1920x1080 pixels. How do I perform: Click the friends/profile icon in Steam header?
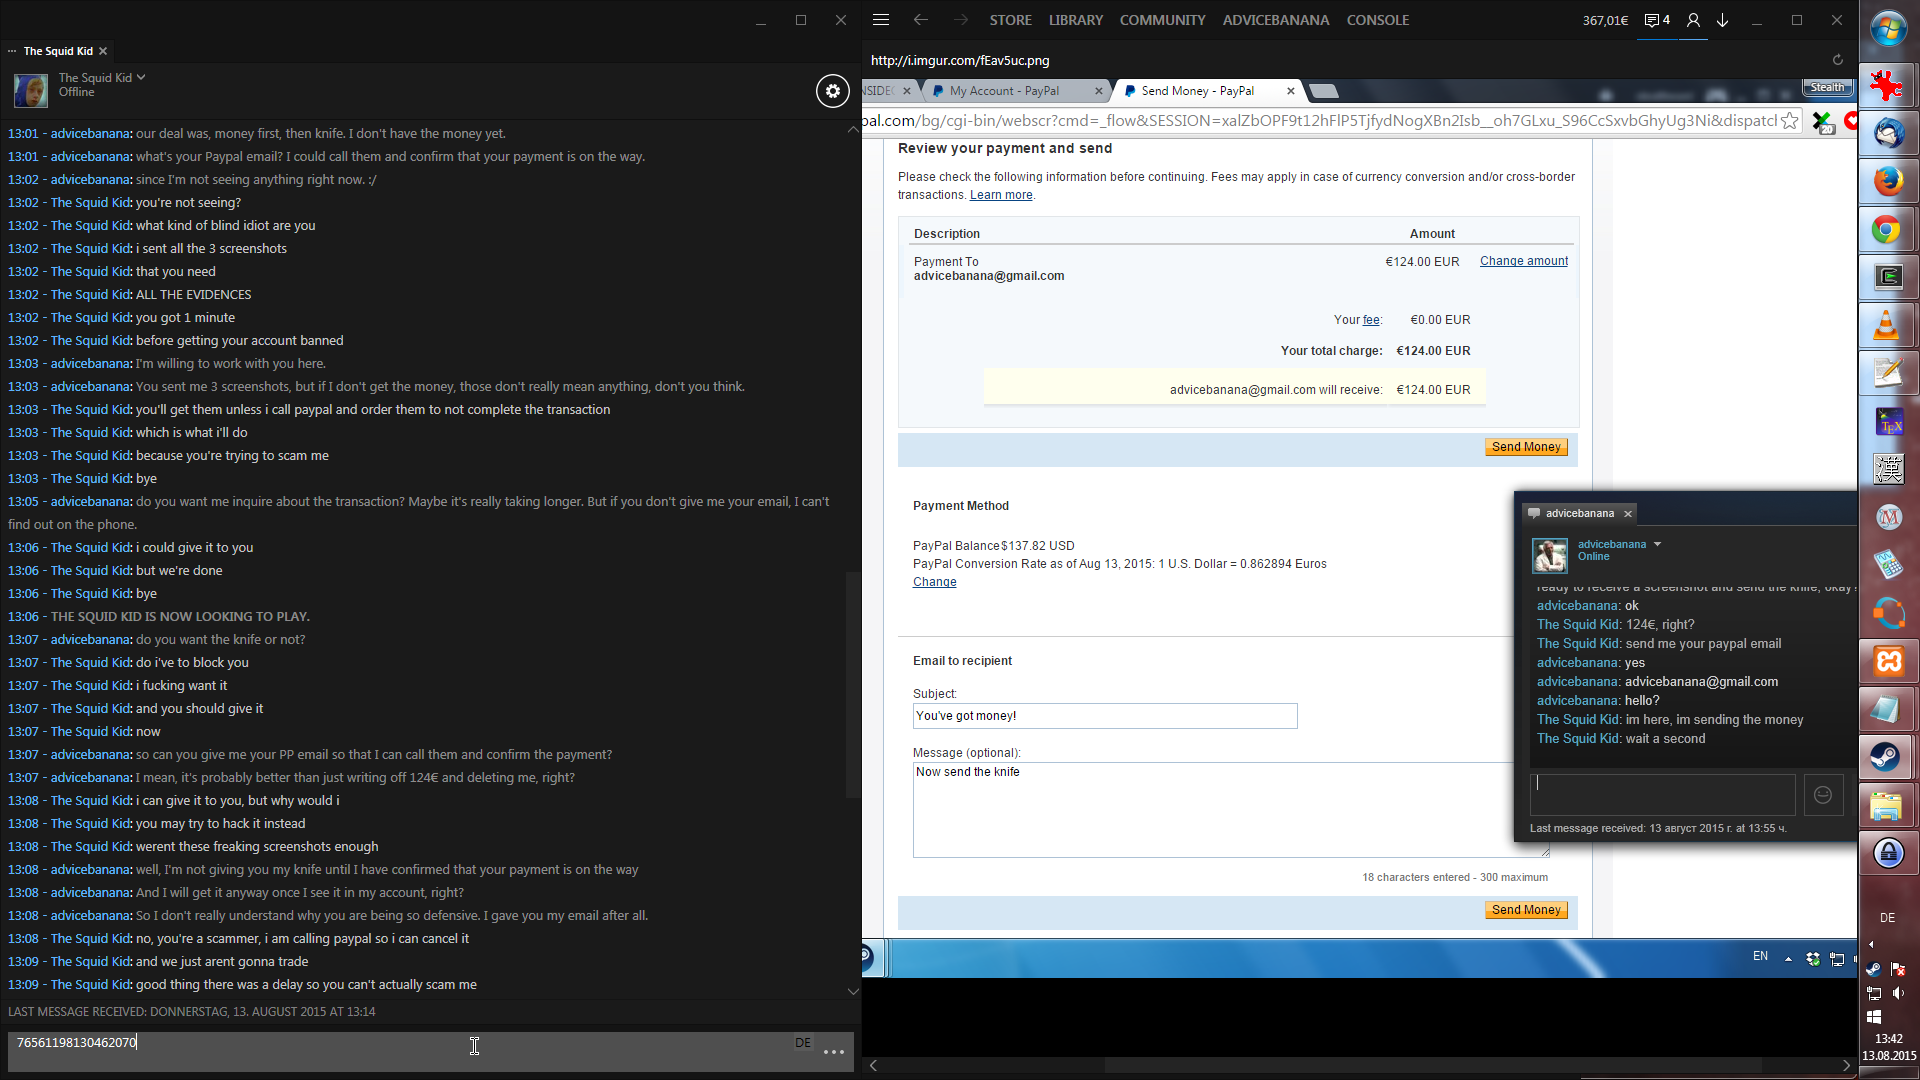pyautogui.click(x=1693, y=20)
